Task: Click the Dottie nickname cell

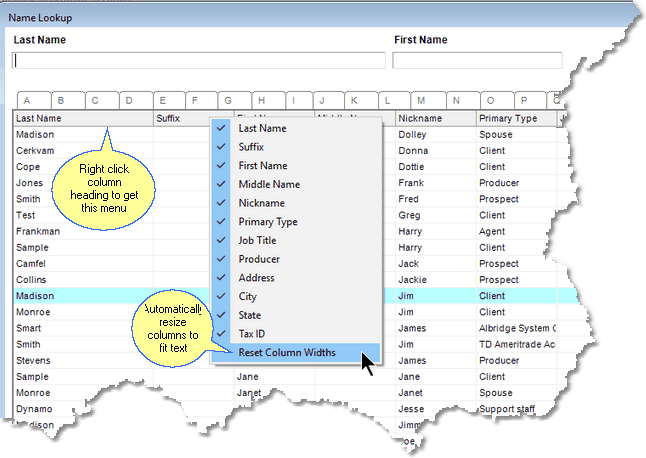Action: (435, 167)
